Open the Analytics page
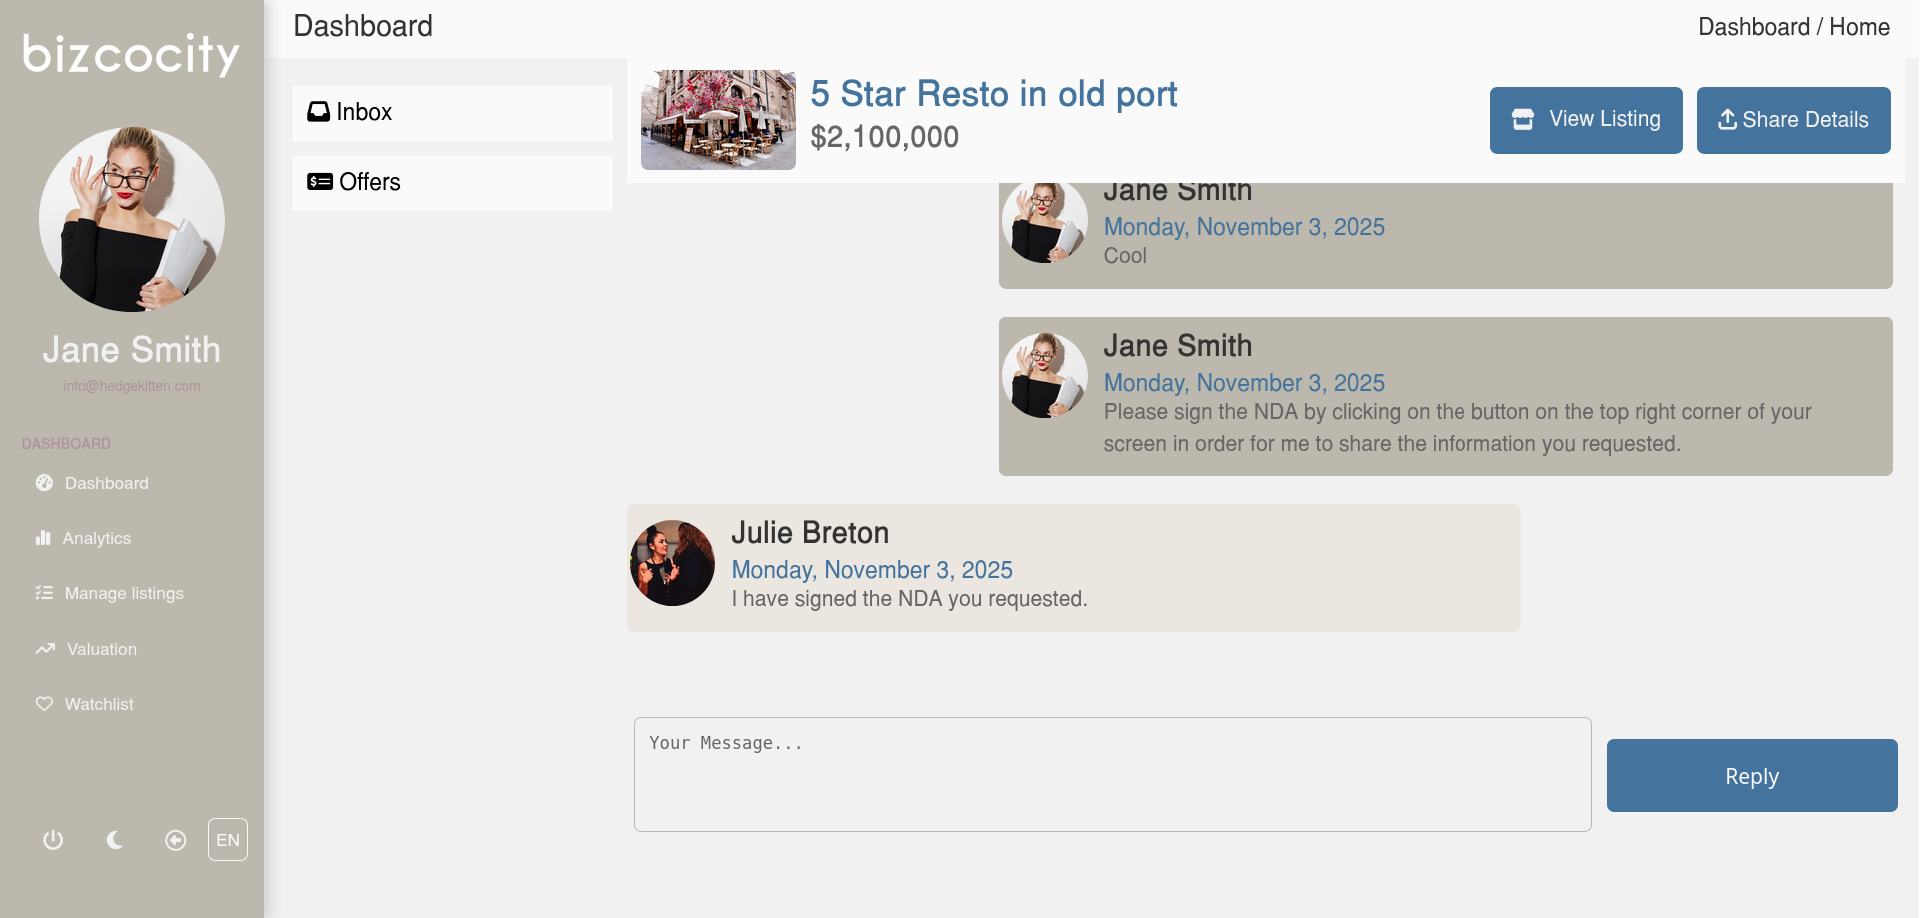 [96, 538]
